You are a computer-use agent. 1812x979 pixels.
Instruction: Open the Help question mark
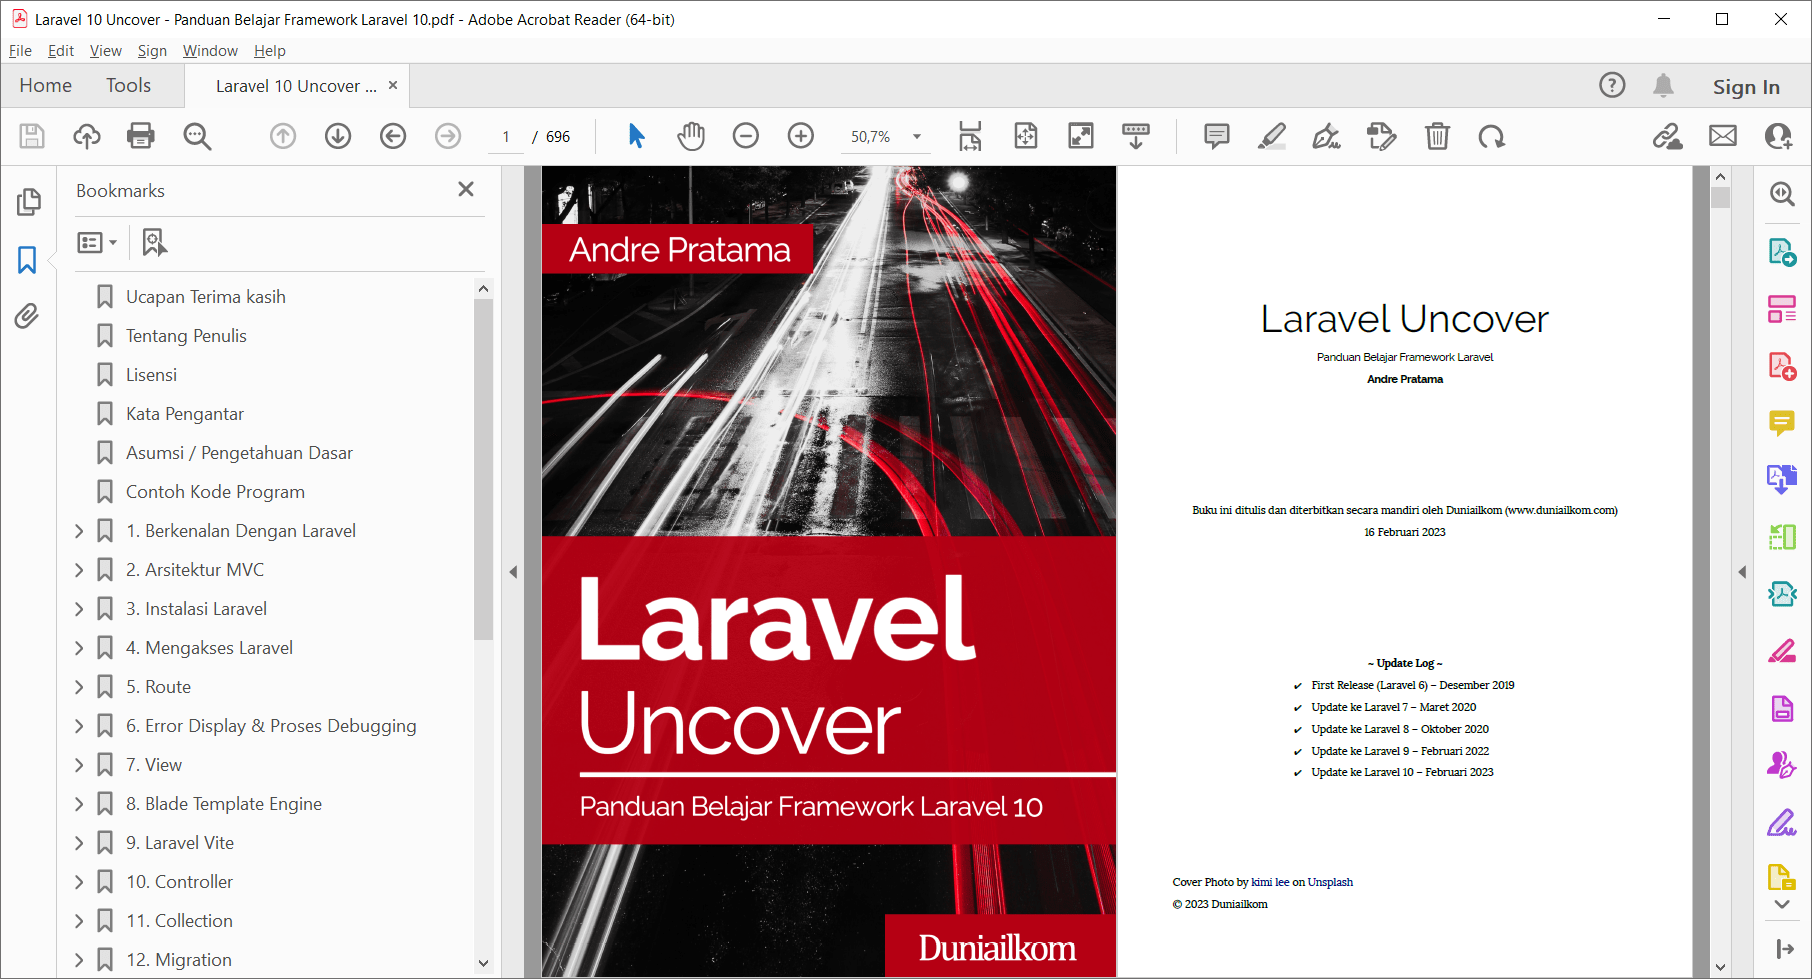coord(1612,86)
